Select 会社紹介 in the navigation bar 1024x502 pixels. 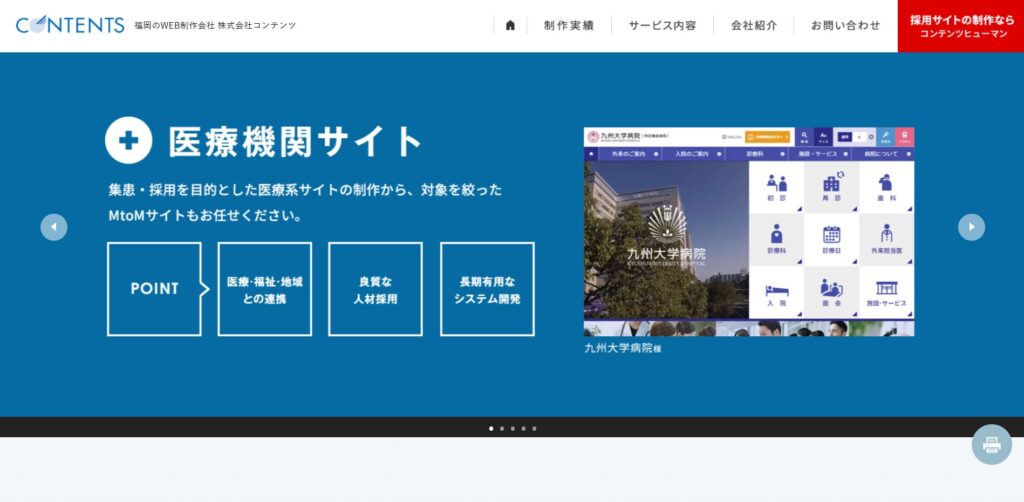(754, 25)
